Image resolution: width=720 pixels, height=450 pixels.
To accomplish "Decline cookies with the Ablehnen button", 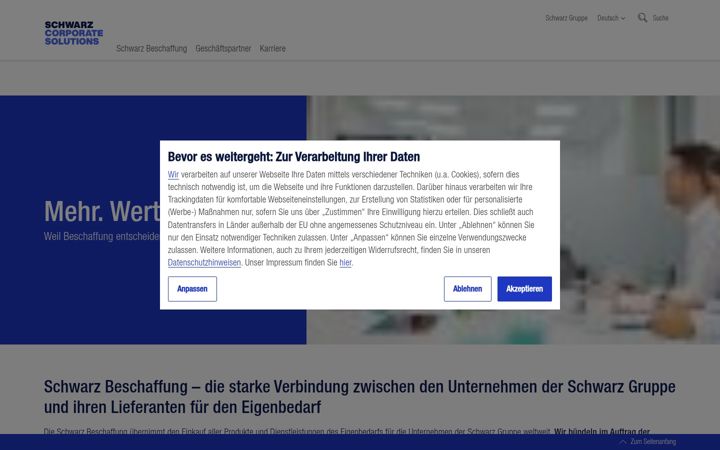I will (467, 289).
